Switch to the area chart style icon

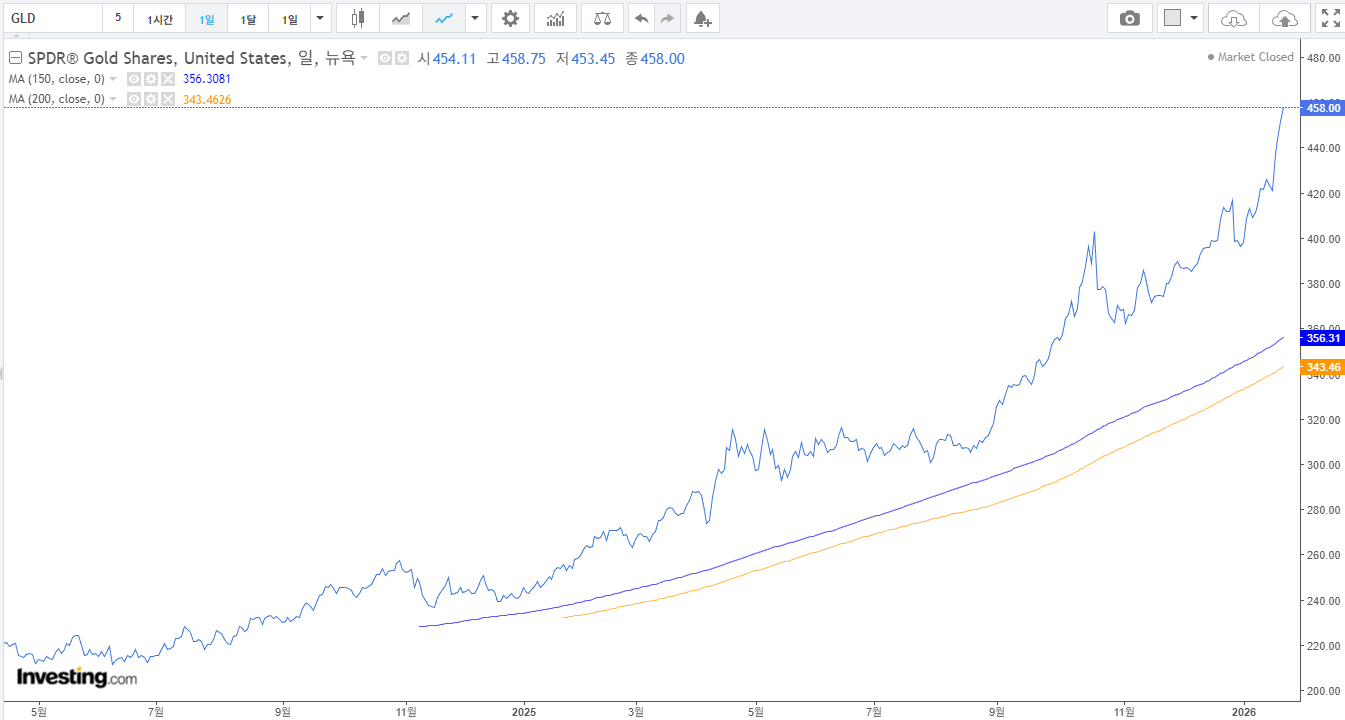tap(401, 18)
